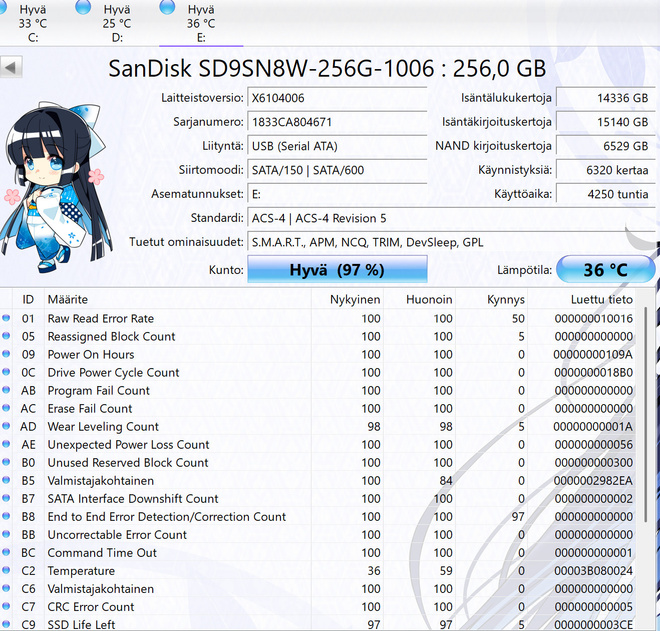Select the Raw Read Error Rate row
Viewport: 660px width, 631px height.
click(x=318, y=318)
